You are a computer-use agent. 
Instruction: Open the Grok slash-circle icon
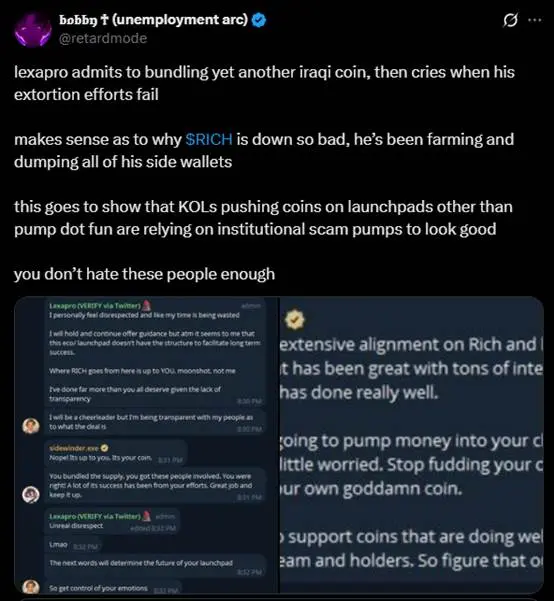point(510,20)
